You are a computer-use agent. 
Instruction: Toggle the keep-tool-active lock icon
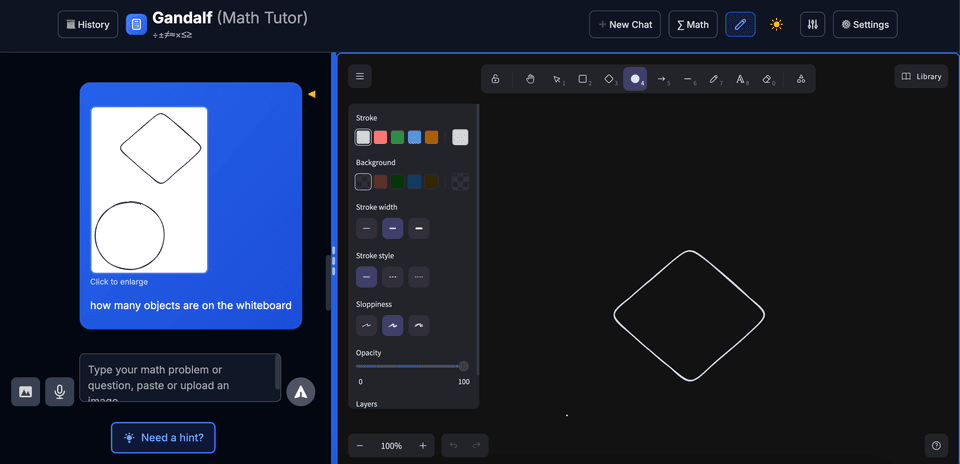coord(495,79)
